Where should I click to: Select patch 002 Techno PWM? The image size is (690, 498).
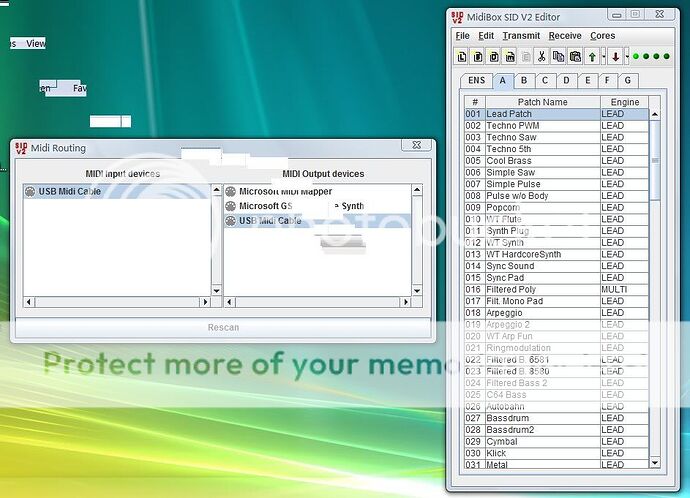pyautogui.click(x=557, y=126)
